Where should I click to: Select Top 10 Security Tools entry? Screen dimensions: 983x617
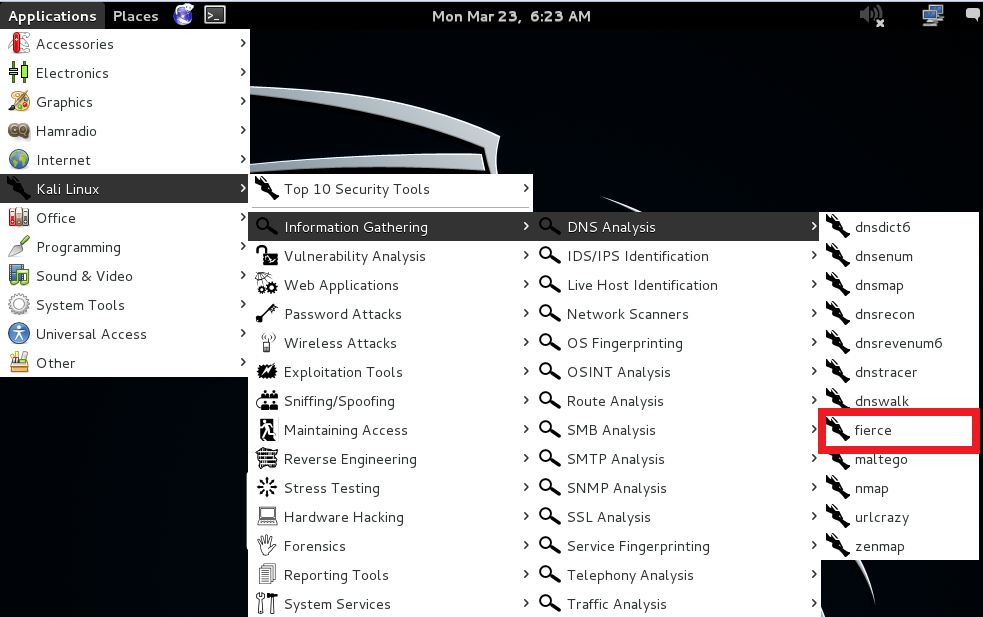(x=357, y=189)
